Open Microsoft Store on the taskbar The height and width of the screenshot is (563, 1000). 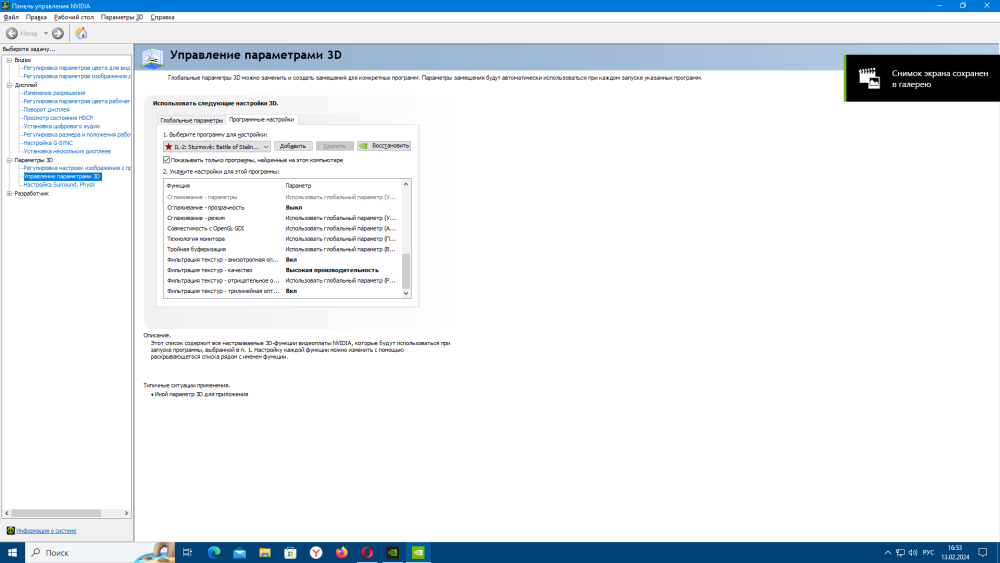[290, 553]
